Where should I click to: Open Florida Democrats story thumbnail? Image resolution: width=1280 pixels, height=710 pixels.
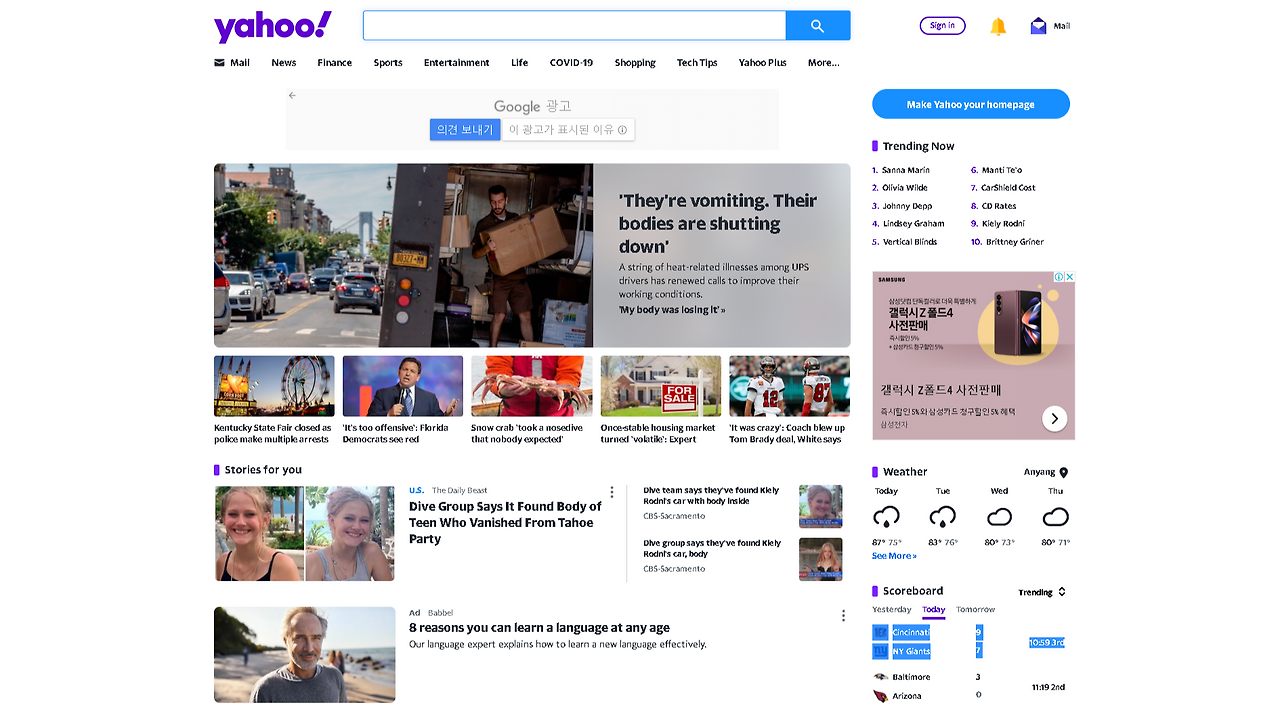coord(403,386)
